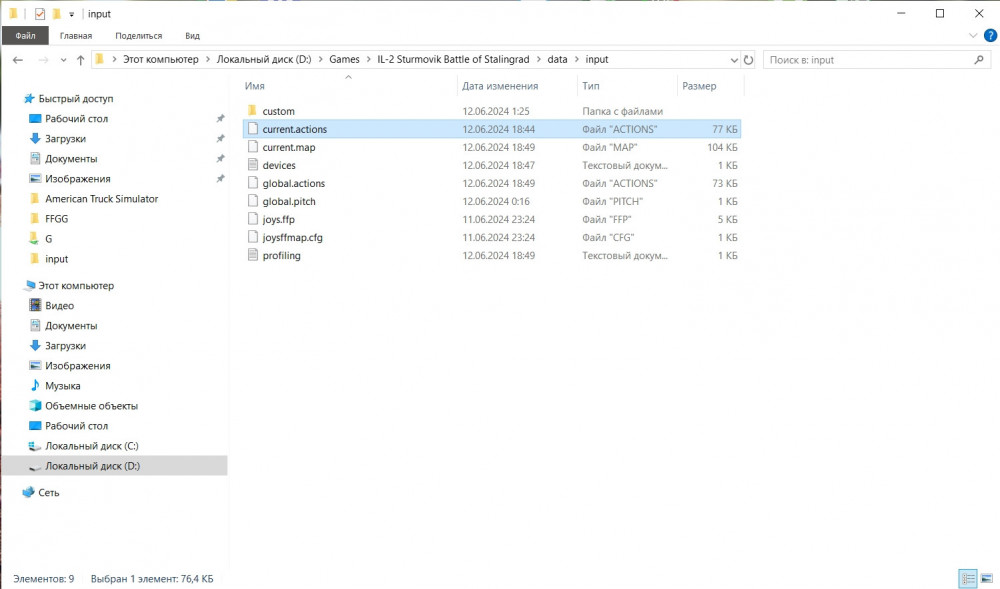
Task: Click the Back navigation arrow
Action: (x=17, y=60)
